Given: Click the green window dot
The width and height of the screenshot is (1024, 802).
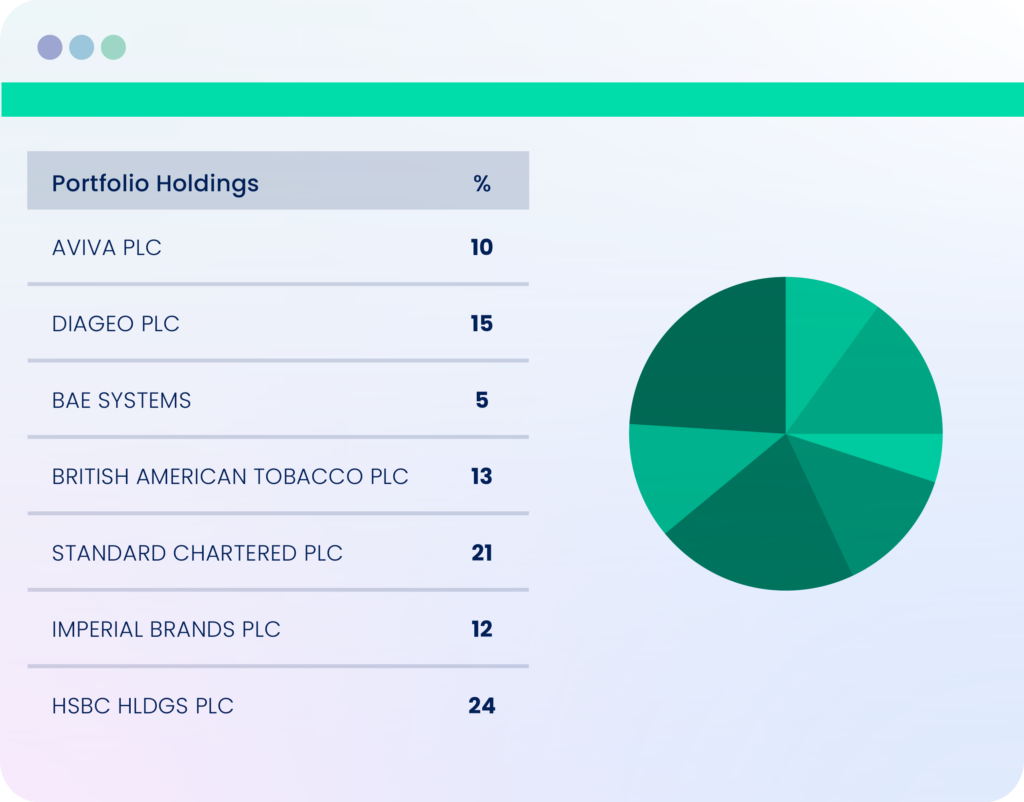Looking at the screenshot, I should 114,47.
